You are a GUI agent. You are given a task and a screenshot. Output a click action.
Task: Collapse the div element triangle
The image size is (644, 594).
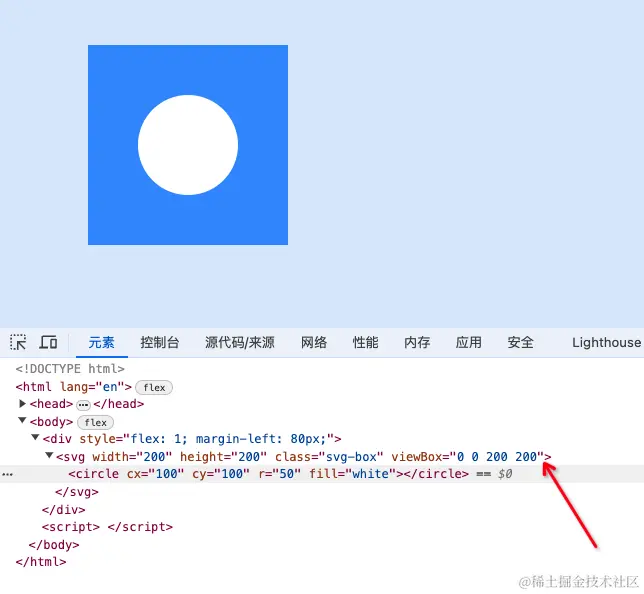pyautogui.click(x=36, y=437)
